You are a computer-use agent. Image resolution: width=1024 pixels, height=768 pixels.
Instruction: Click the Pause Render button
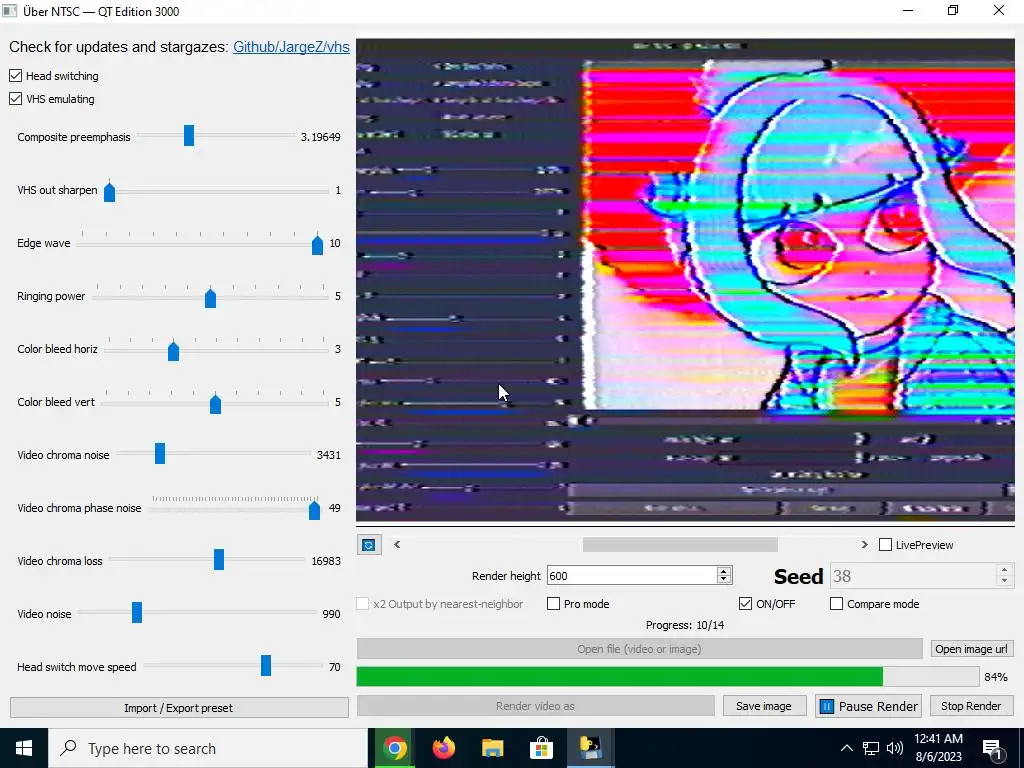(x=869, y=706)
